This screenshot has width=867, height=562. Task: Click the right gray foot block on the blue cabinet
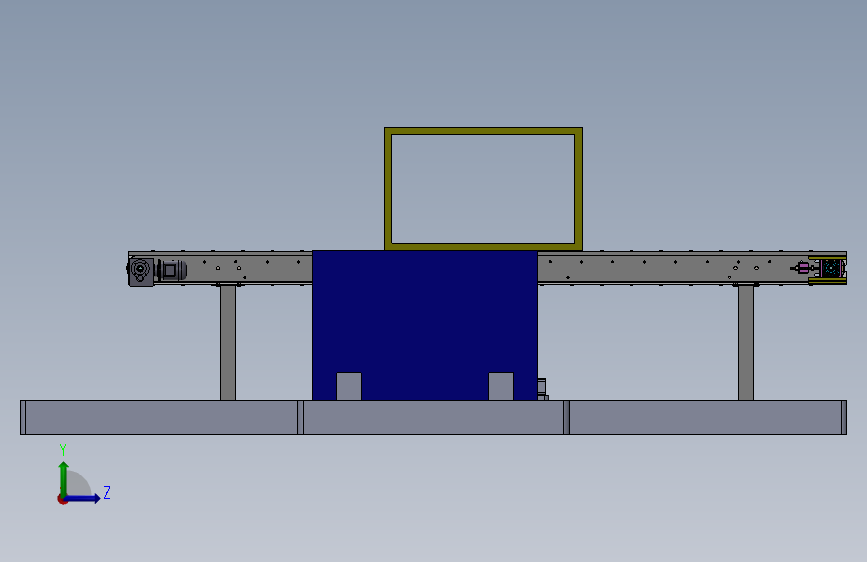coord(501,387)
